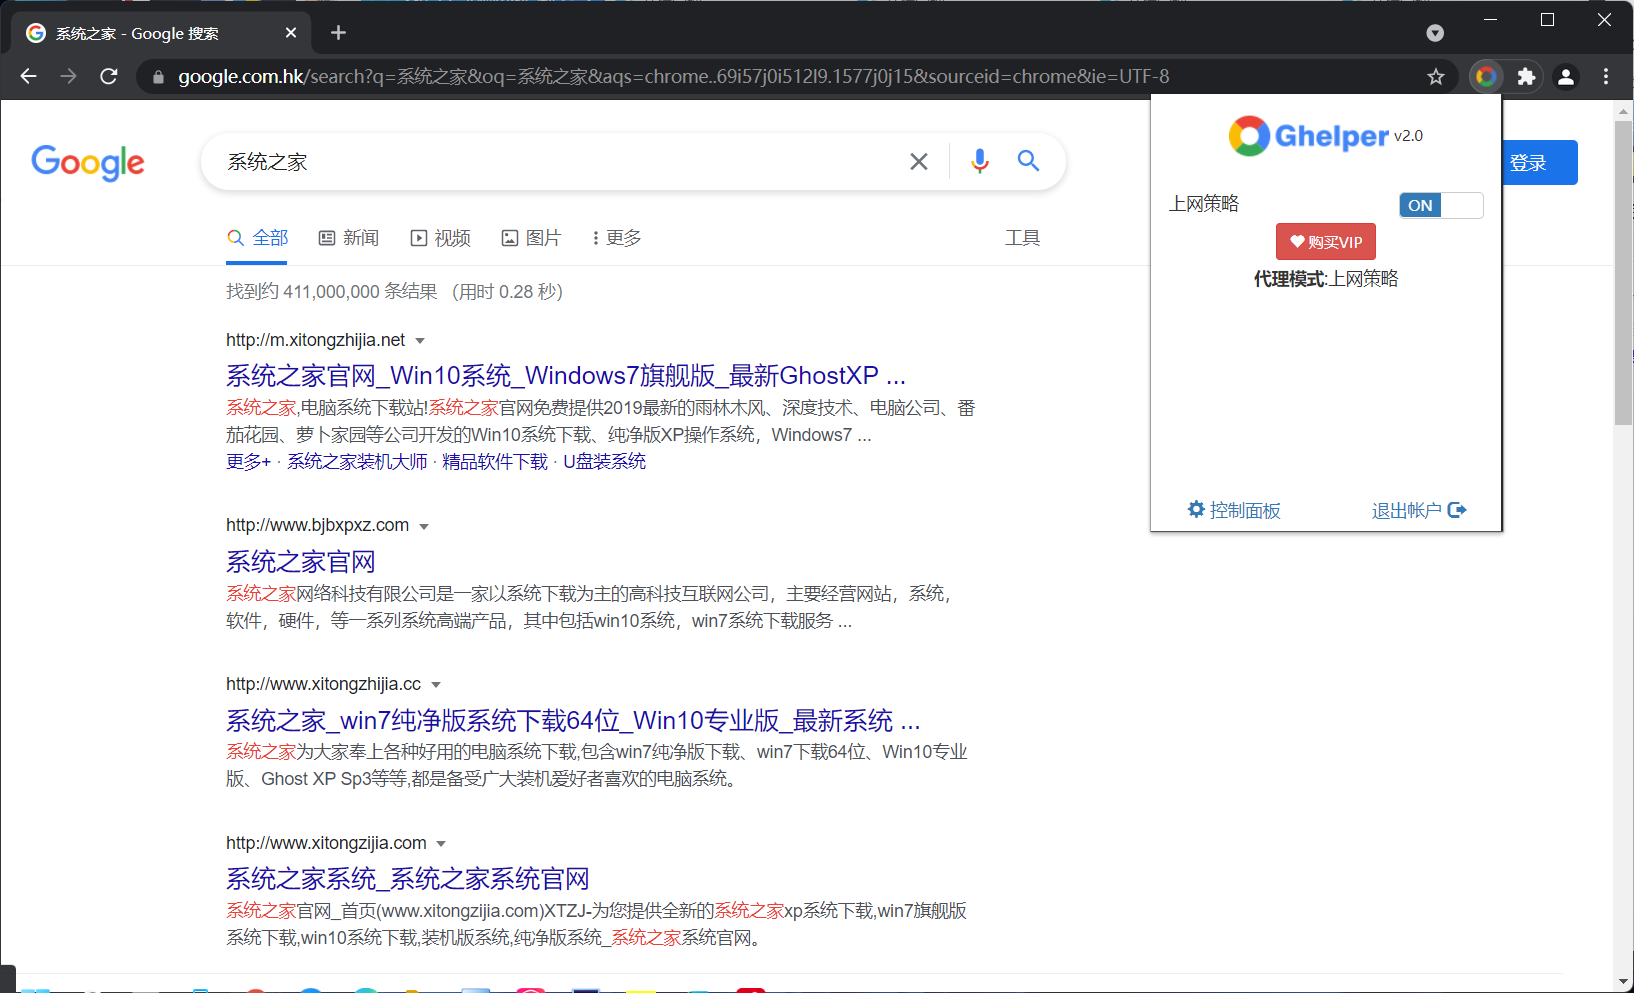The image size is (1634, 993).
Task: Clear the search box with X icon
Action: [918, 161]
